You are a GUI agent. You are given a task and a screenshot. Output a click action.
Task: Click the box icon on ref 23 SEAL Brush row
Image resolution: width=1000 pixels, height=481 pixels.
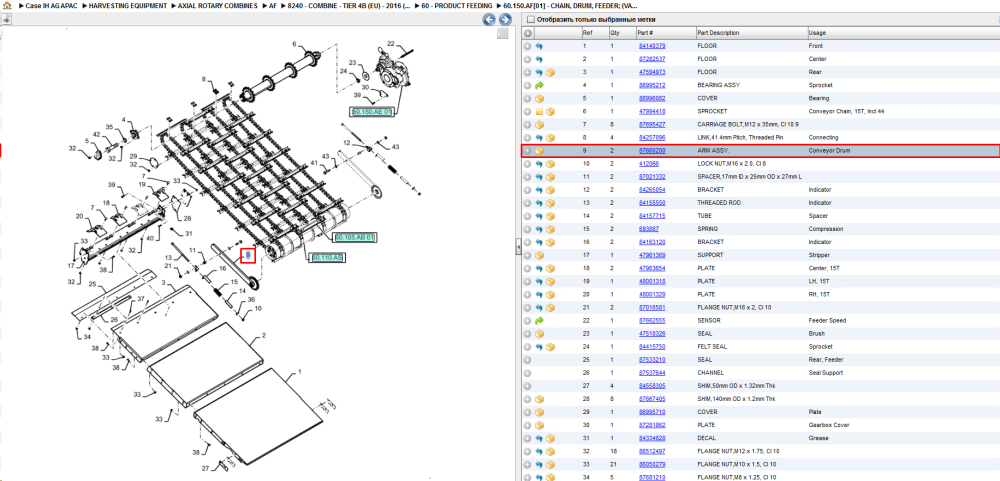point(539,334)
